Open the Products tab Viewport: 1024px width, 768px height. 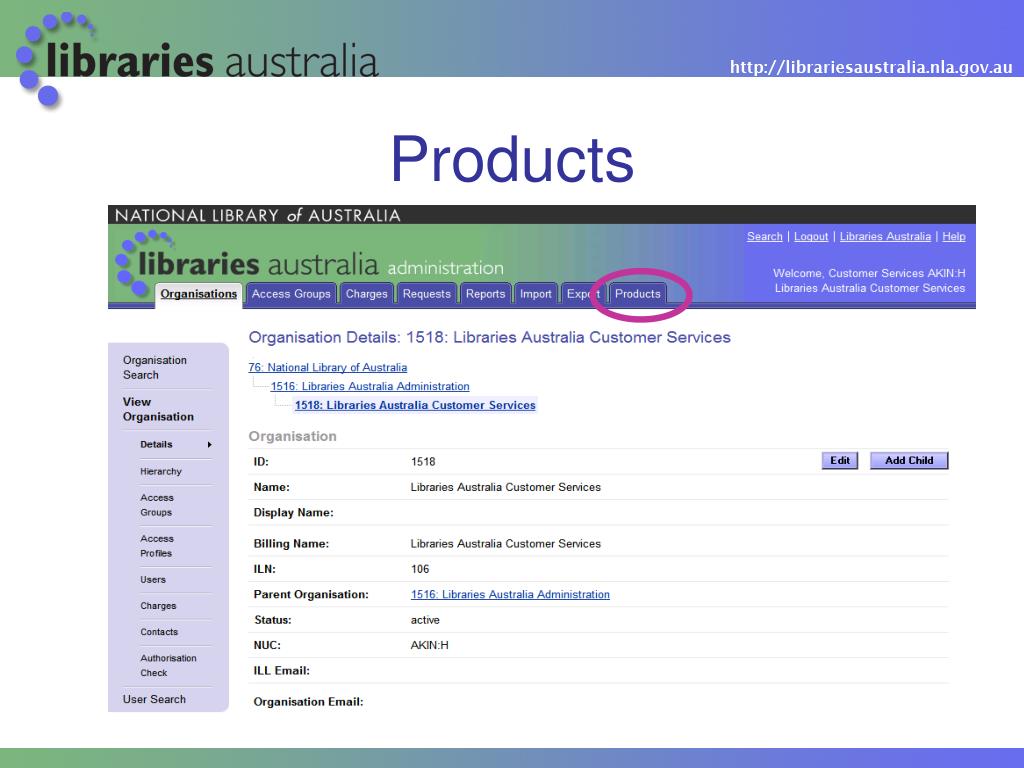click(x=637, y=294)
